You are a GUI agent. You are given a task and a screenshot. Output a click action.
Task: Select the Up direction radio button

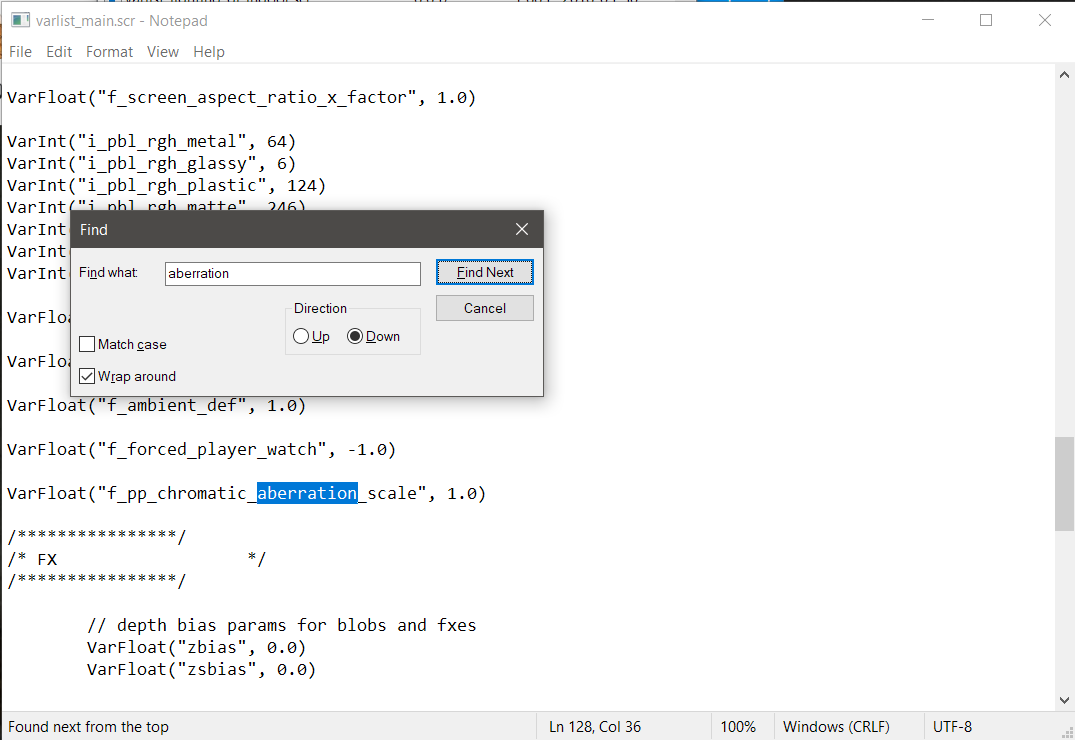point(301,337)
